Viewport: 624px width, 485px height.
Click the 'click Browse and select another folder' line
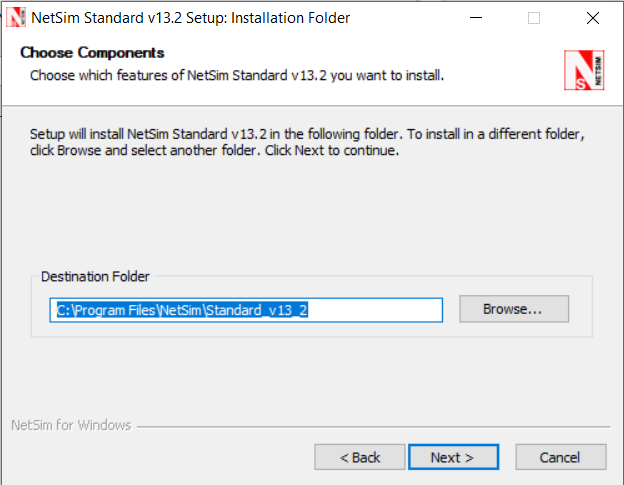215,151
